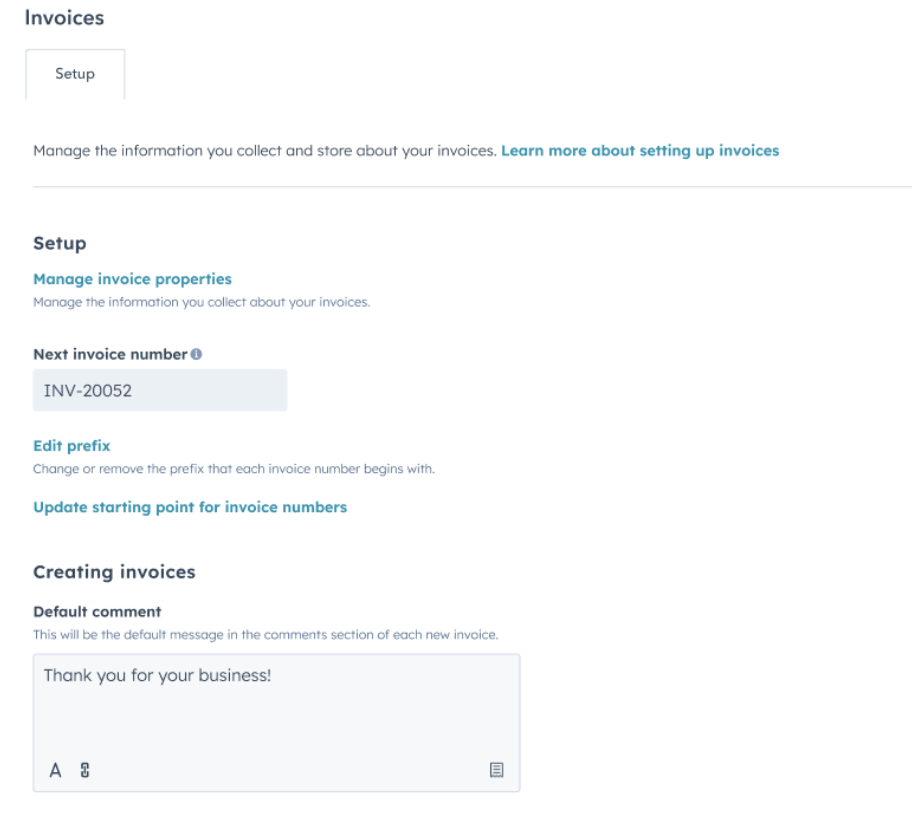Open Update starting point for invoice numbers
This screenshot has height=814, width=912.
pos(190,507)
